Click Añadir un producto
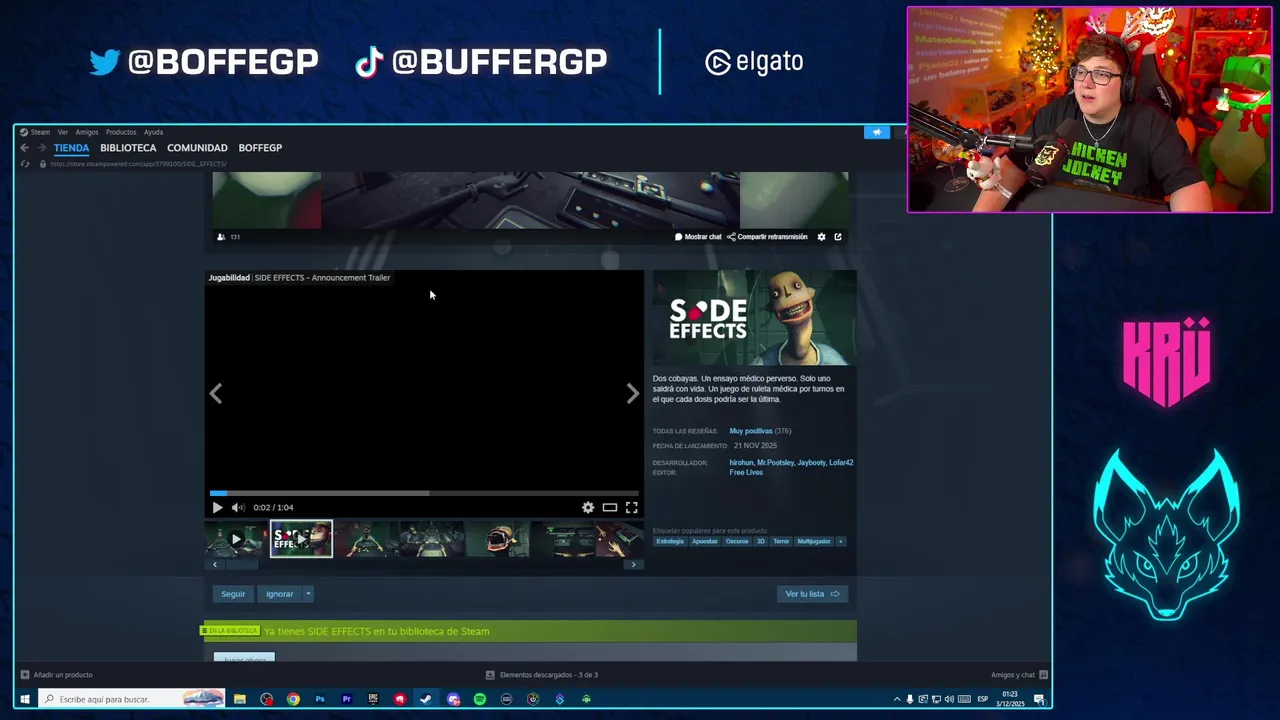The image size is (1280, 720). 56,675
